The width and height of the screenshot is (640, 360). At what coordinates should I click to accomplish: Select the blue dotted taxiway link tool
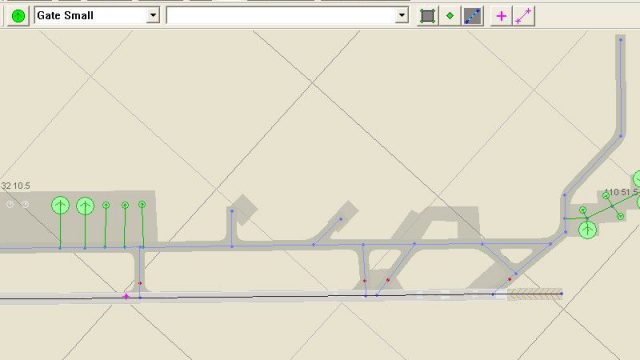tap(472, 16)
